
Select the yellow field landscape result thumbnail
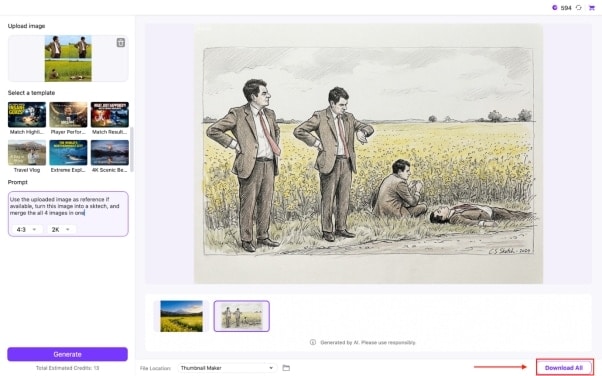click(181, 316)
